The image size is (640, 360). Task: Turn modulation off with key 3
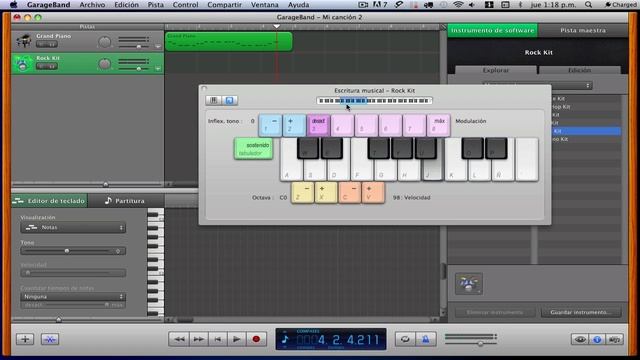coord(318,125)
